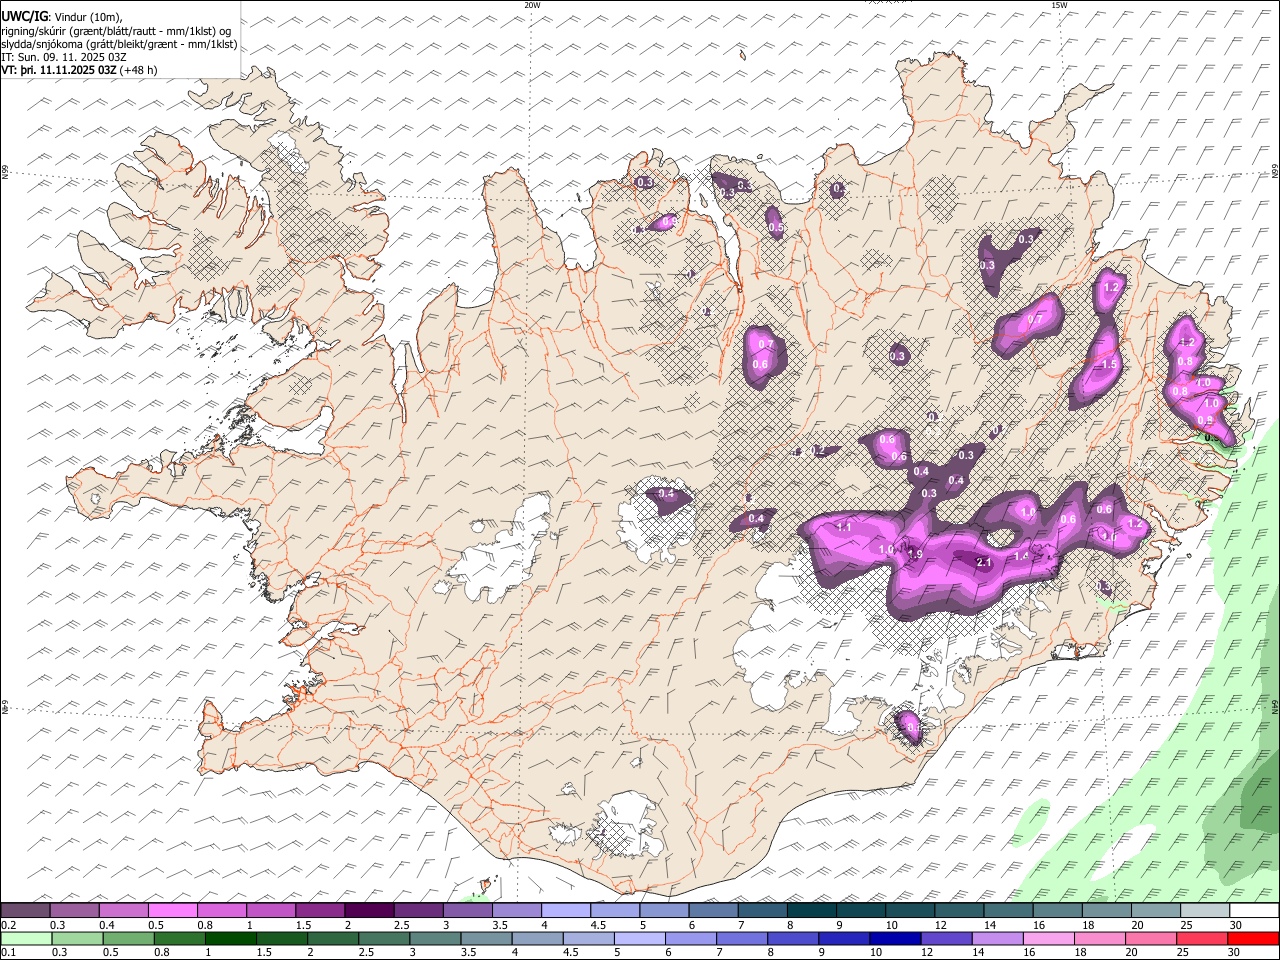This screenshot has height=960, width=1280.
Task: Click the 0.1 label under the green scale
Action: tap(8, 952)
